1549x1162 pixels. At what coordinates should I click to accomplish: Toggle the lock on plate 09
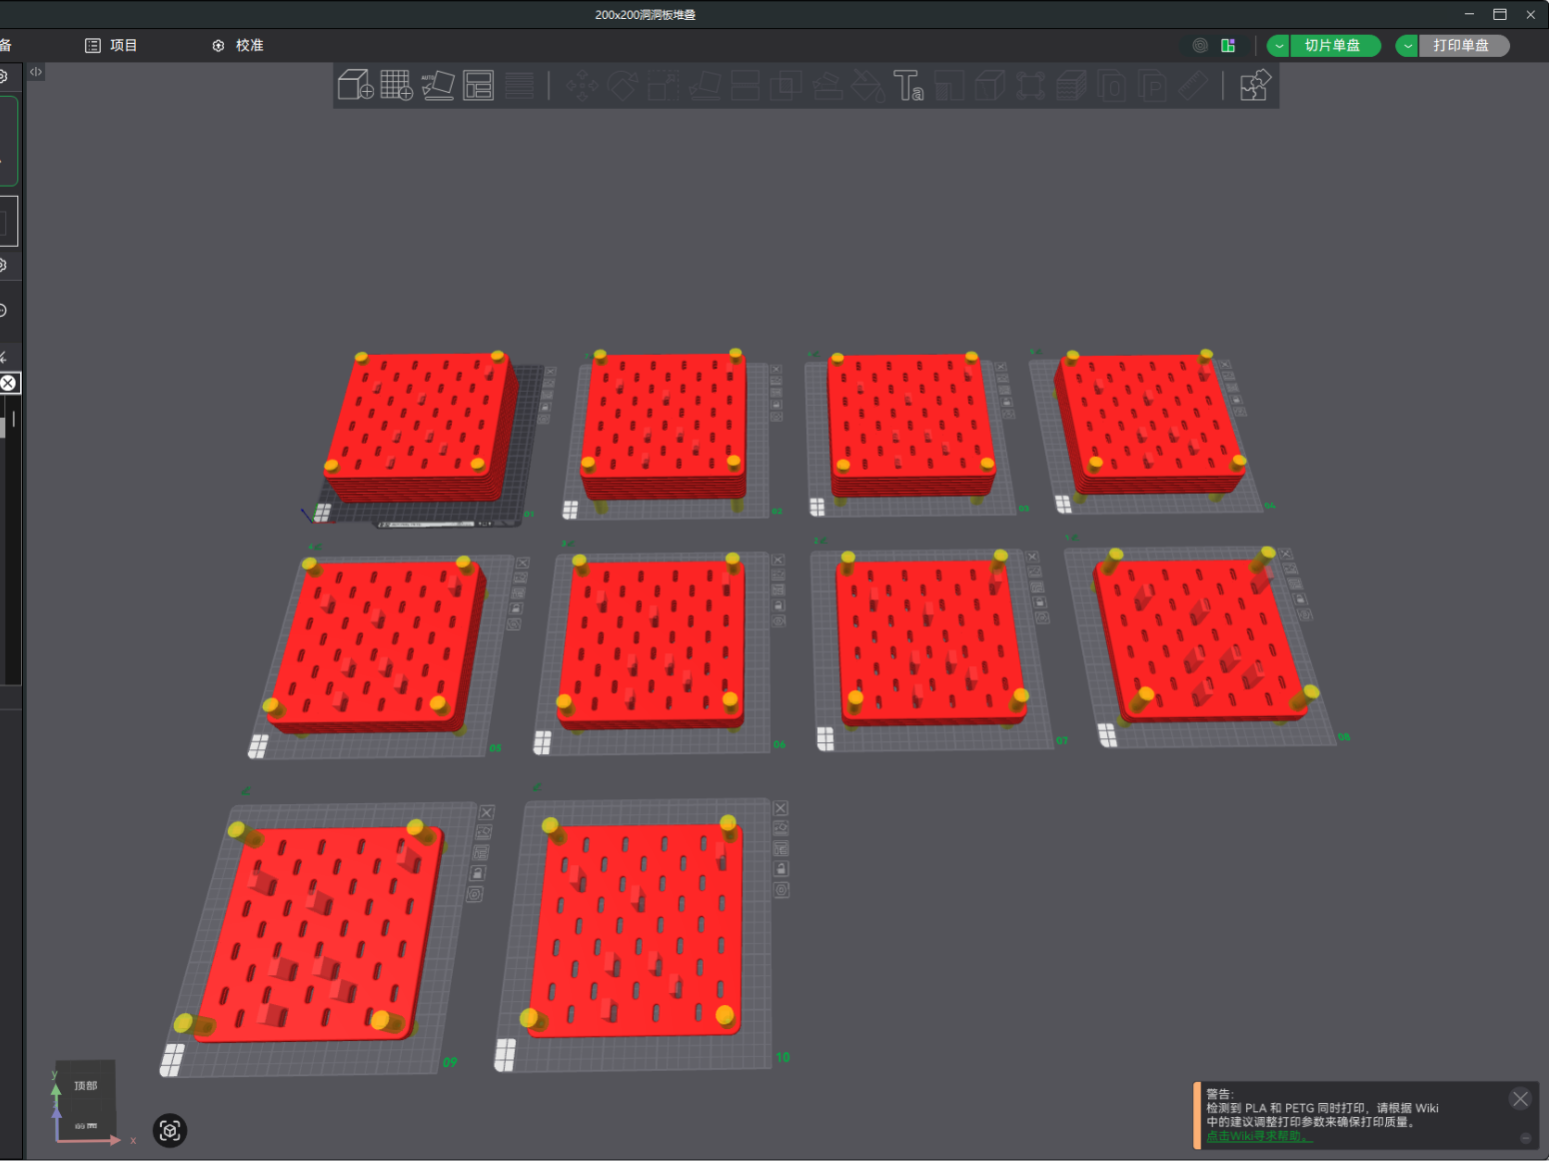click(x=478, y=873)
